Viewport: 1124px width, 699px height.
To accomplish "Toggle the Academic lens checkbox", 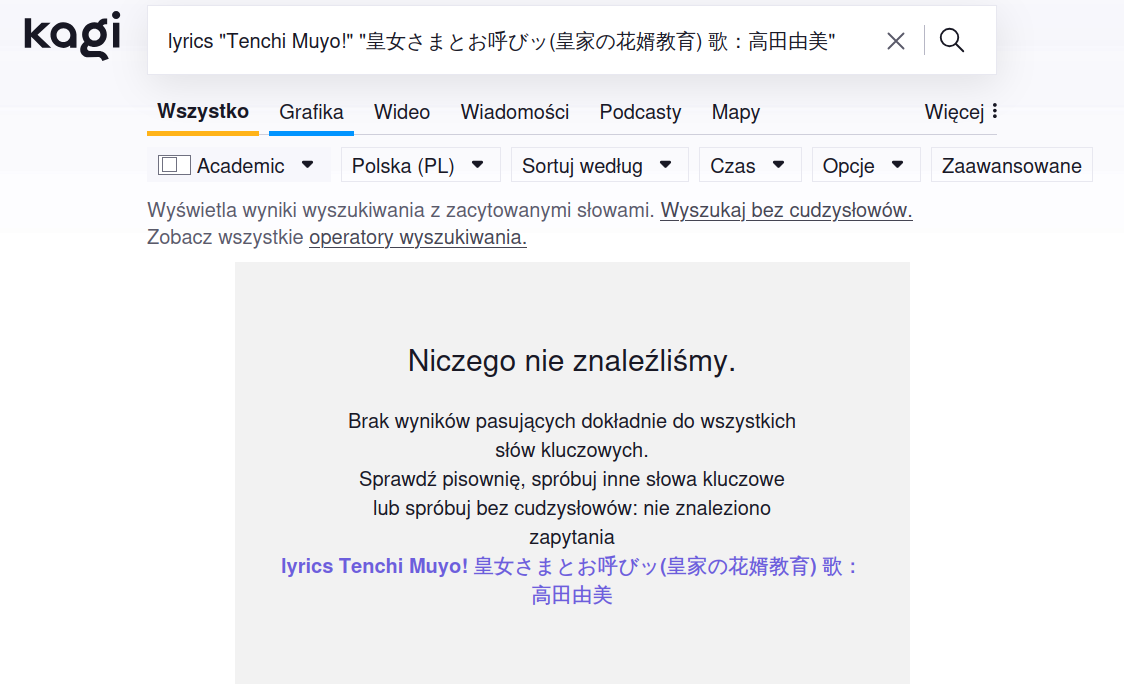I will click(174, 165).
